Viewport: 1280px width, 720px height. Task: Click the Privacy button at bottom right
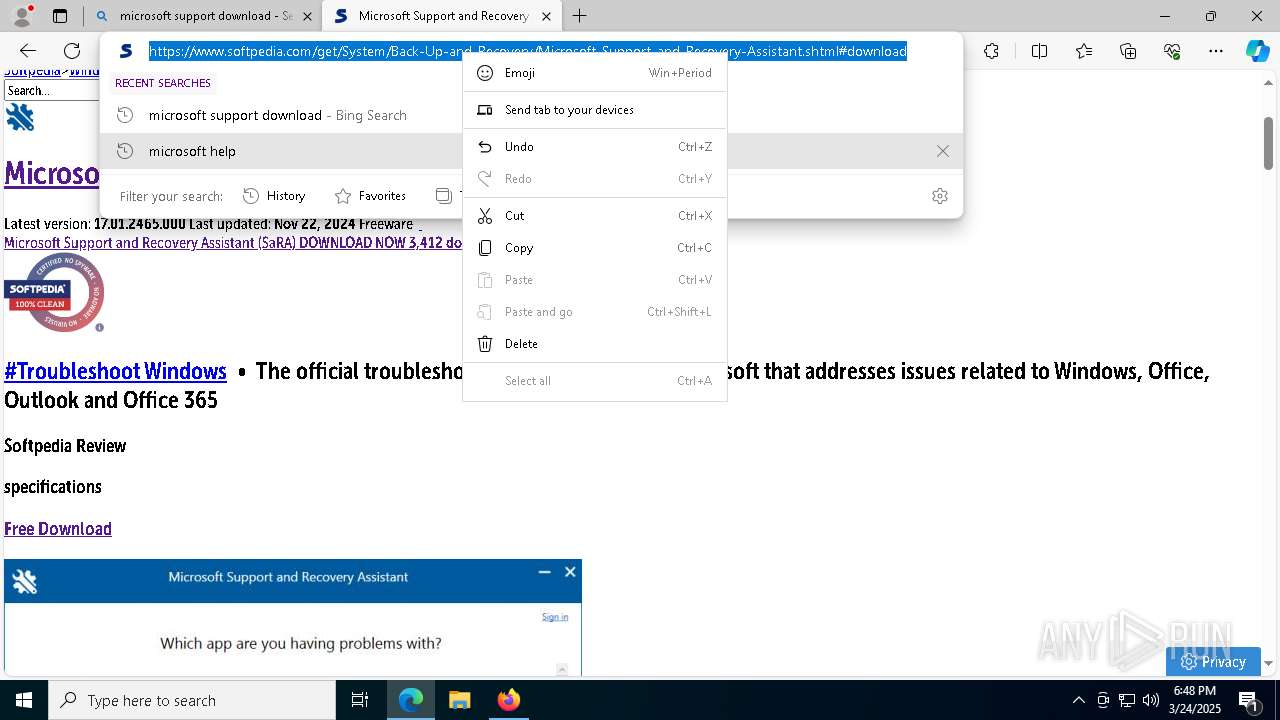(1213, 662)
